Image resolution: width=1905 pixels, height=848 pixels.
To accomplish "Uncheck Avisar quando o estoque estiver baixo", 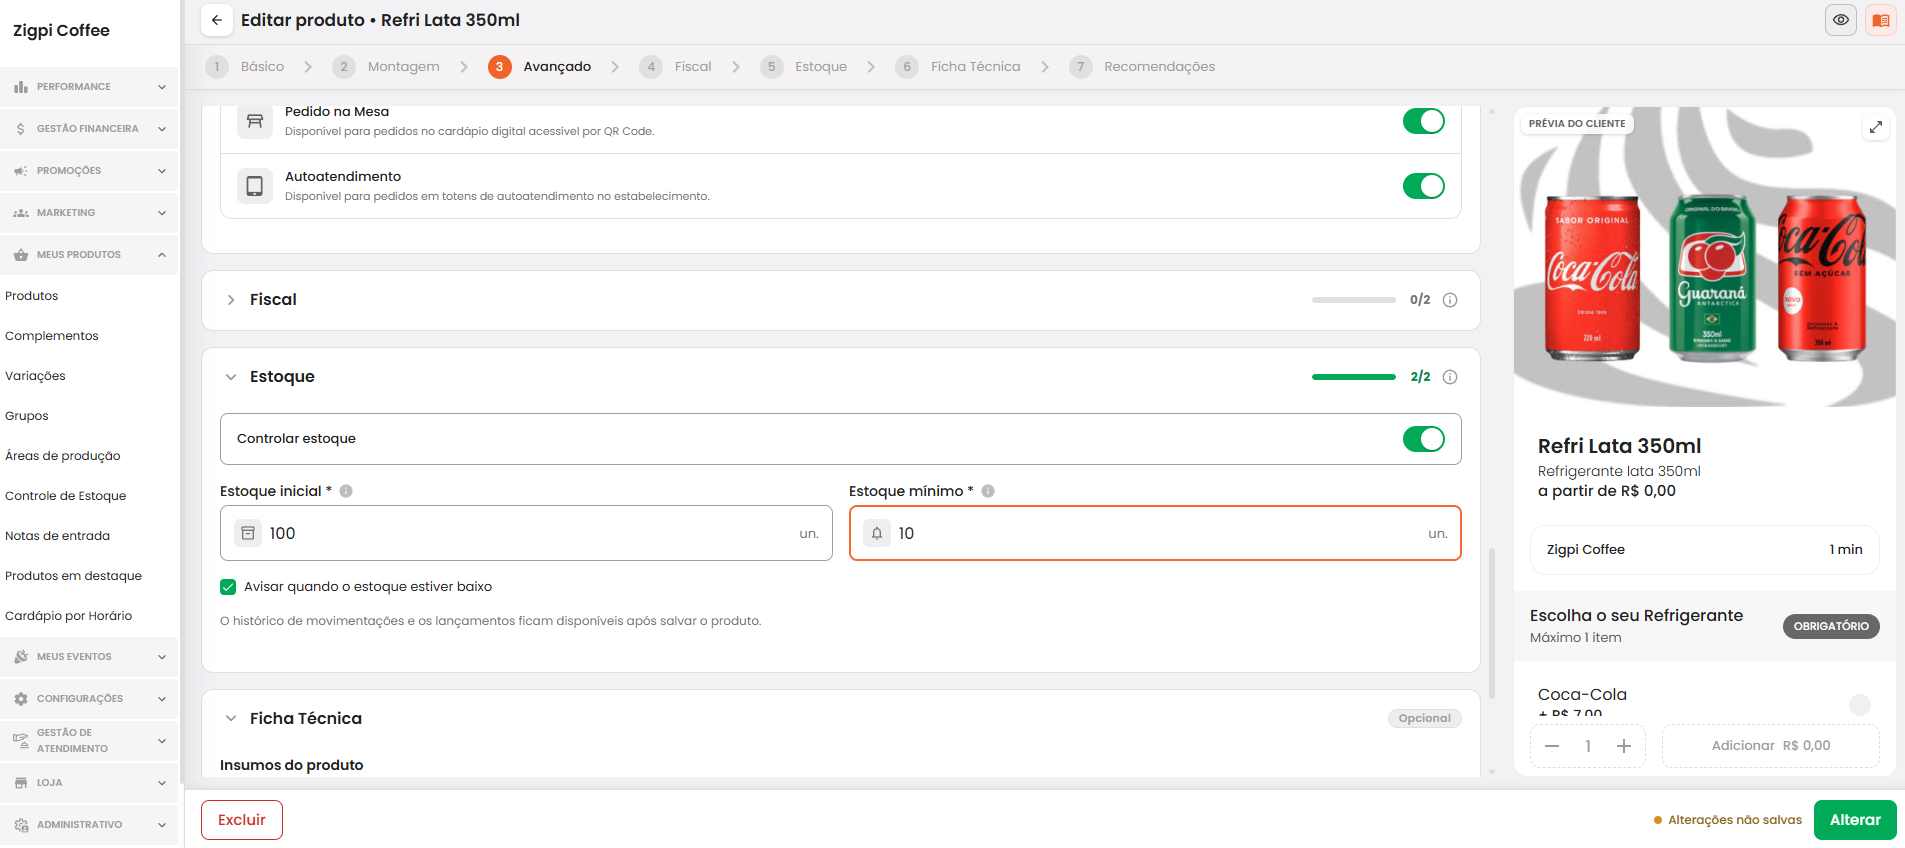I will tap(228, 587).
